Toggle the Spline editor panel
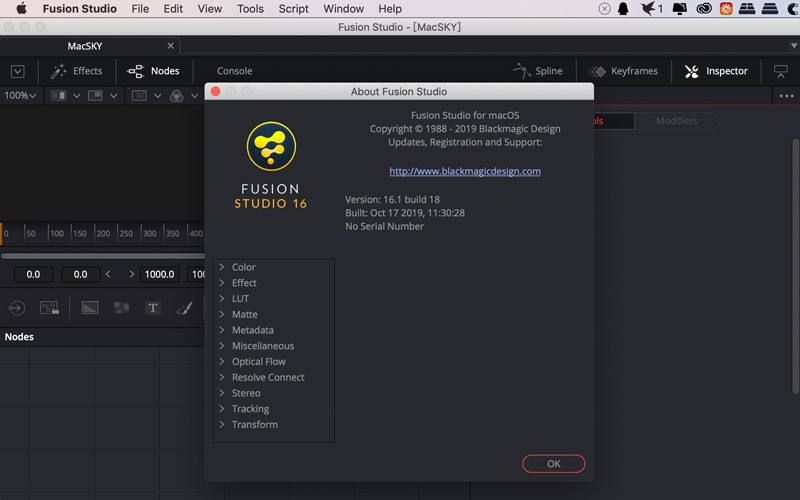Image resolution: width=800 pixels, height=500 pixels. click(538, 71)
